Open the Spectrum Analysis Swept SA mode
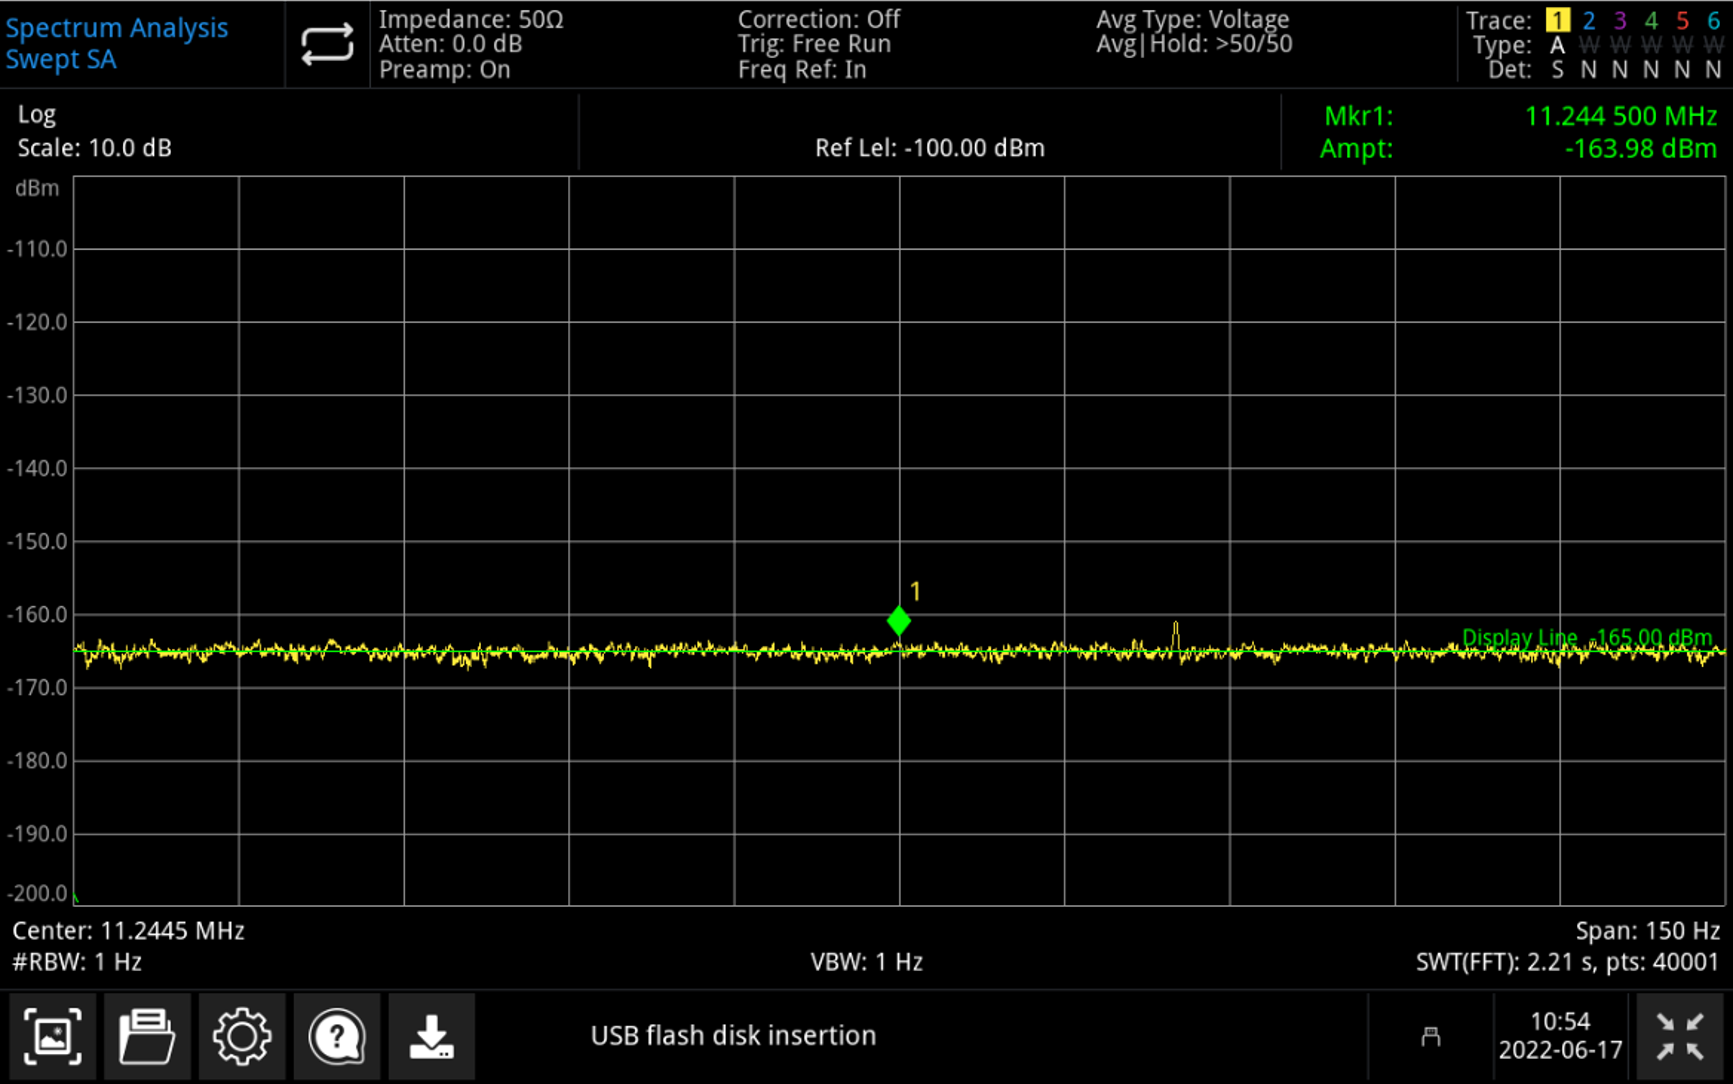Image resolution: width=1733 pixels, height=1084 pixels. [117, 43]
